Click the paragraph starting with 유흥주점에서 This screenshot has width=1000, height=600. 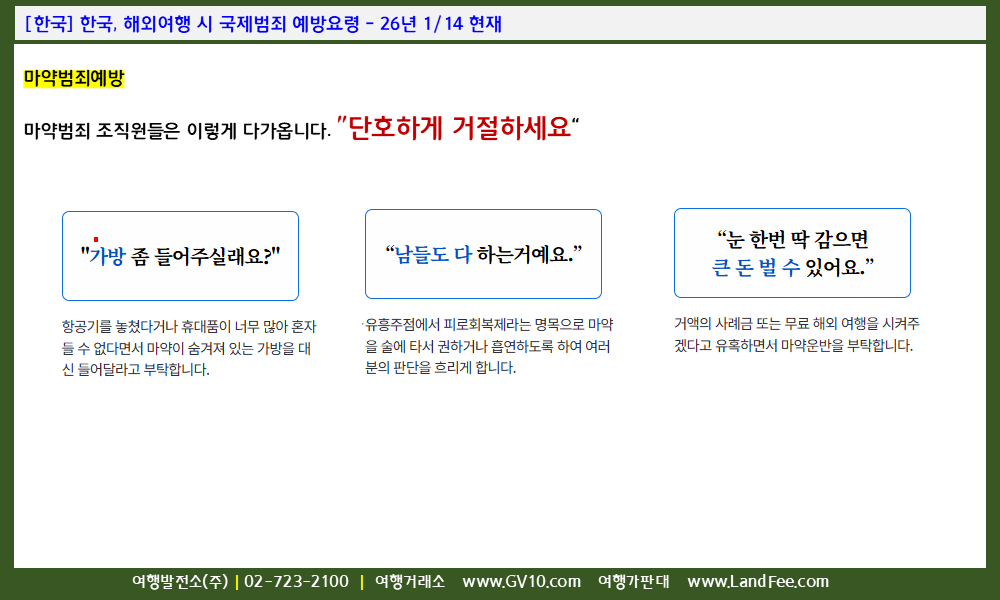click(x=488, y=346)
